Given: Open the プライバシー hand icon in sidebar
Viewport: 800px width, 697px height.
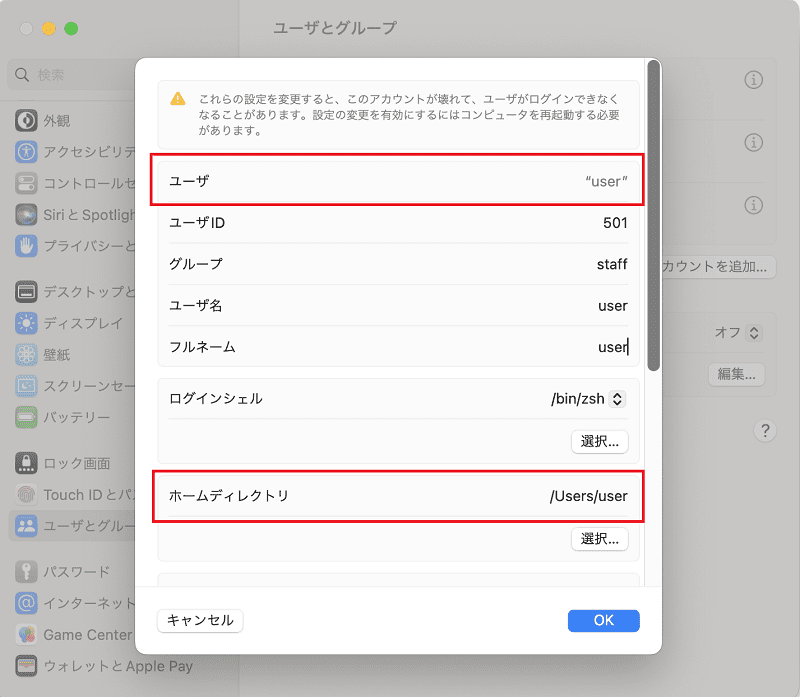Looking at the screenshot, I should pyautogui.click(x=26, y=246).
